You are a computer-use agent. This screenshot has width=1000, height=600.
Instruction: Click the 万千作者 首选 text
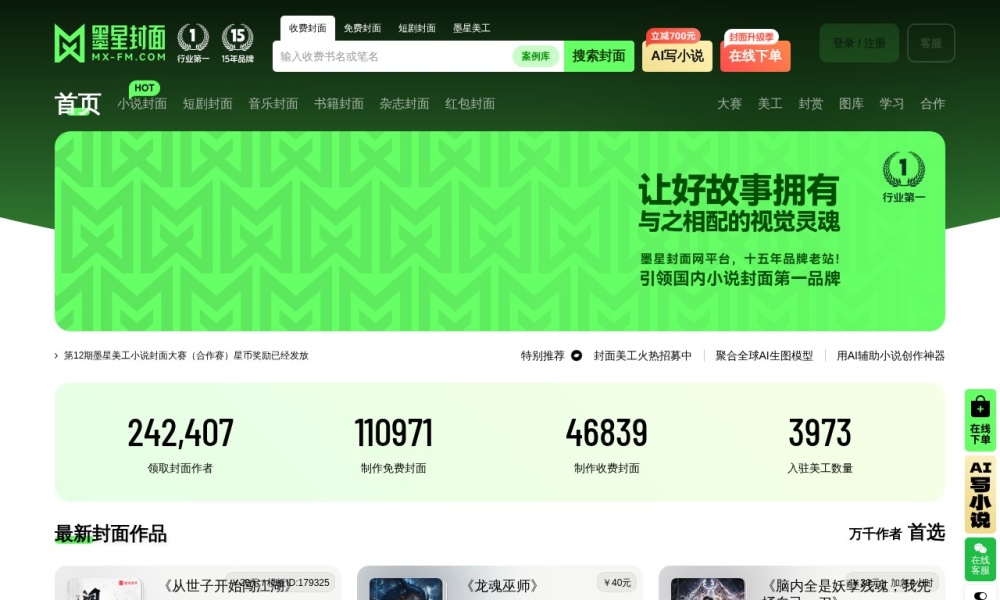[x=897, y=533]
